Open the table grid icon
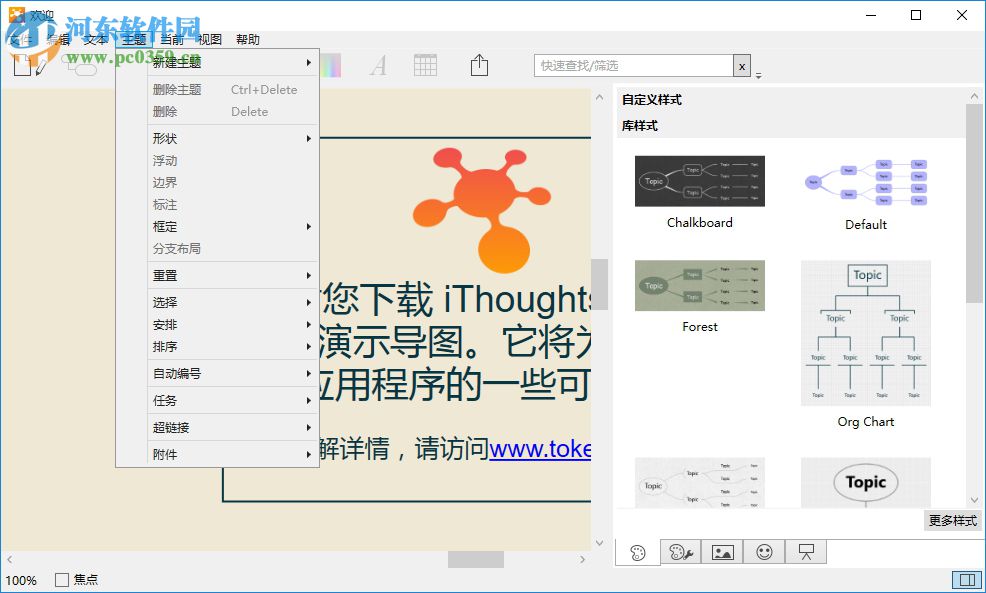986x593 pixels. (x=424, y=64)
